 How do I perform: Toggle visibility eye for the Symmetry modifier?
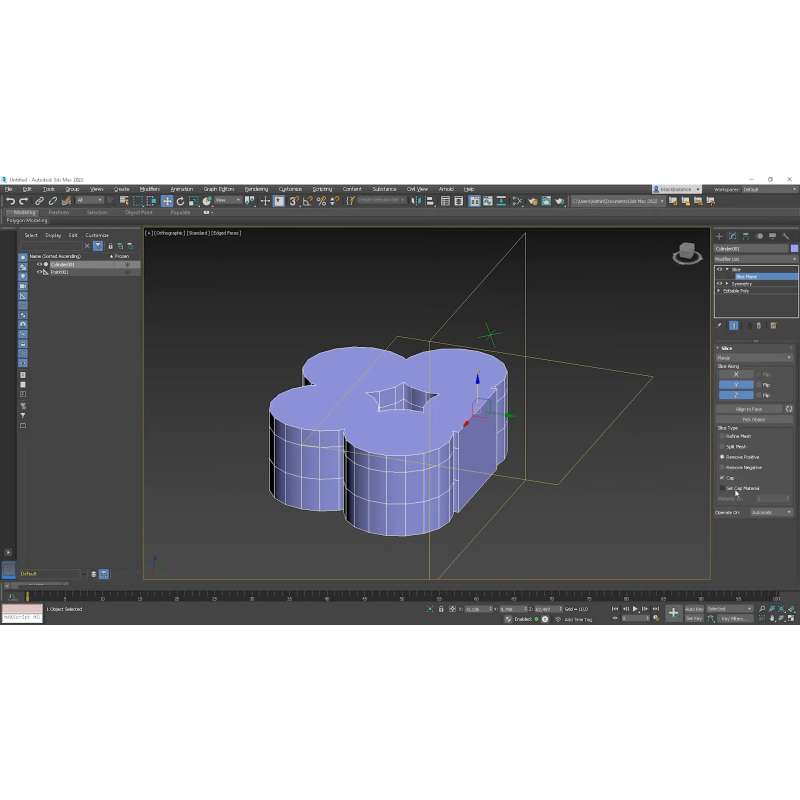tap(719, 283)
